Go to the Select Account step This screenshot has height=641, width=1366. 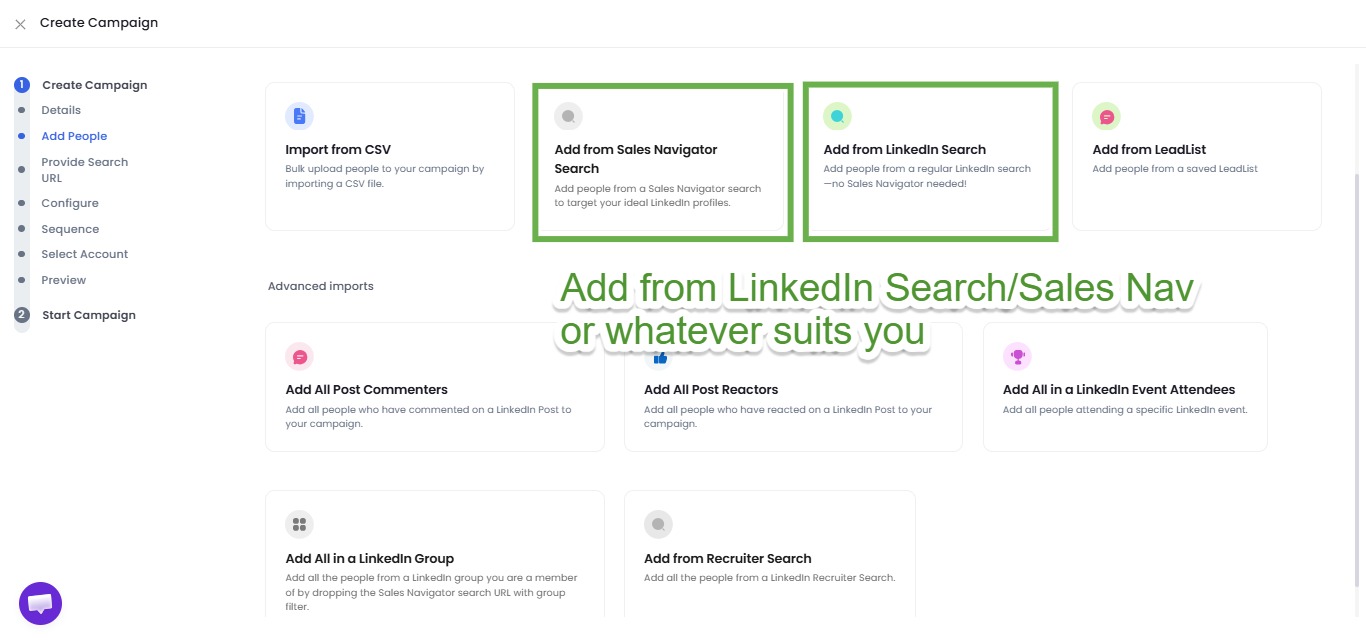pos(85,254)
